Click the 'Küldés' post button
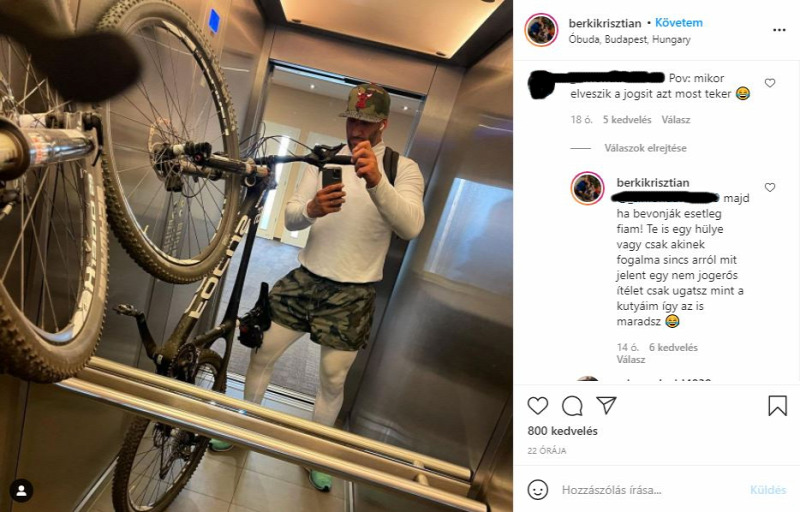The width and height of the screenshot is (800, 512). click(768, 490)
